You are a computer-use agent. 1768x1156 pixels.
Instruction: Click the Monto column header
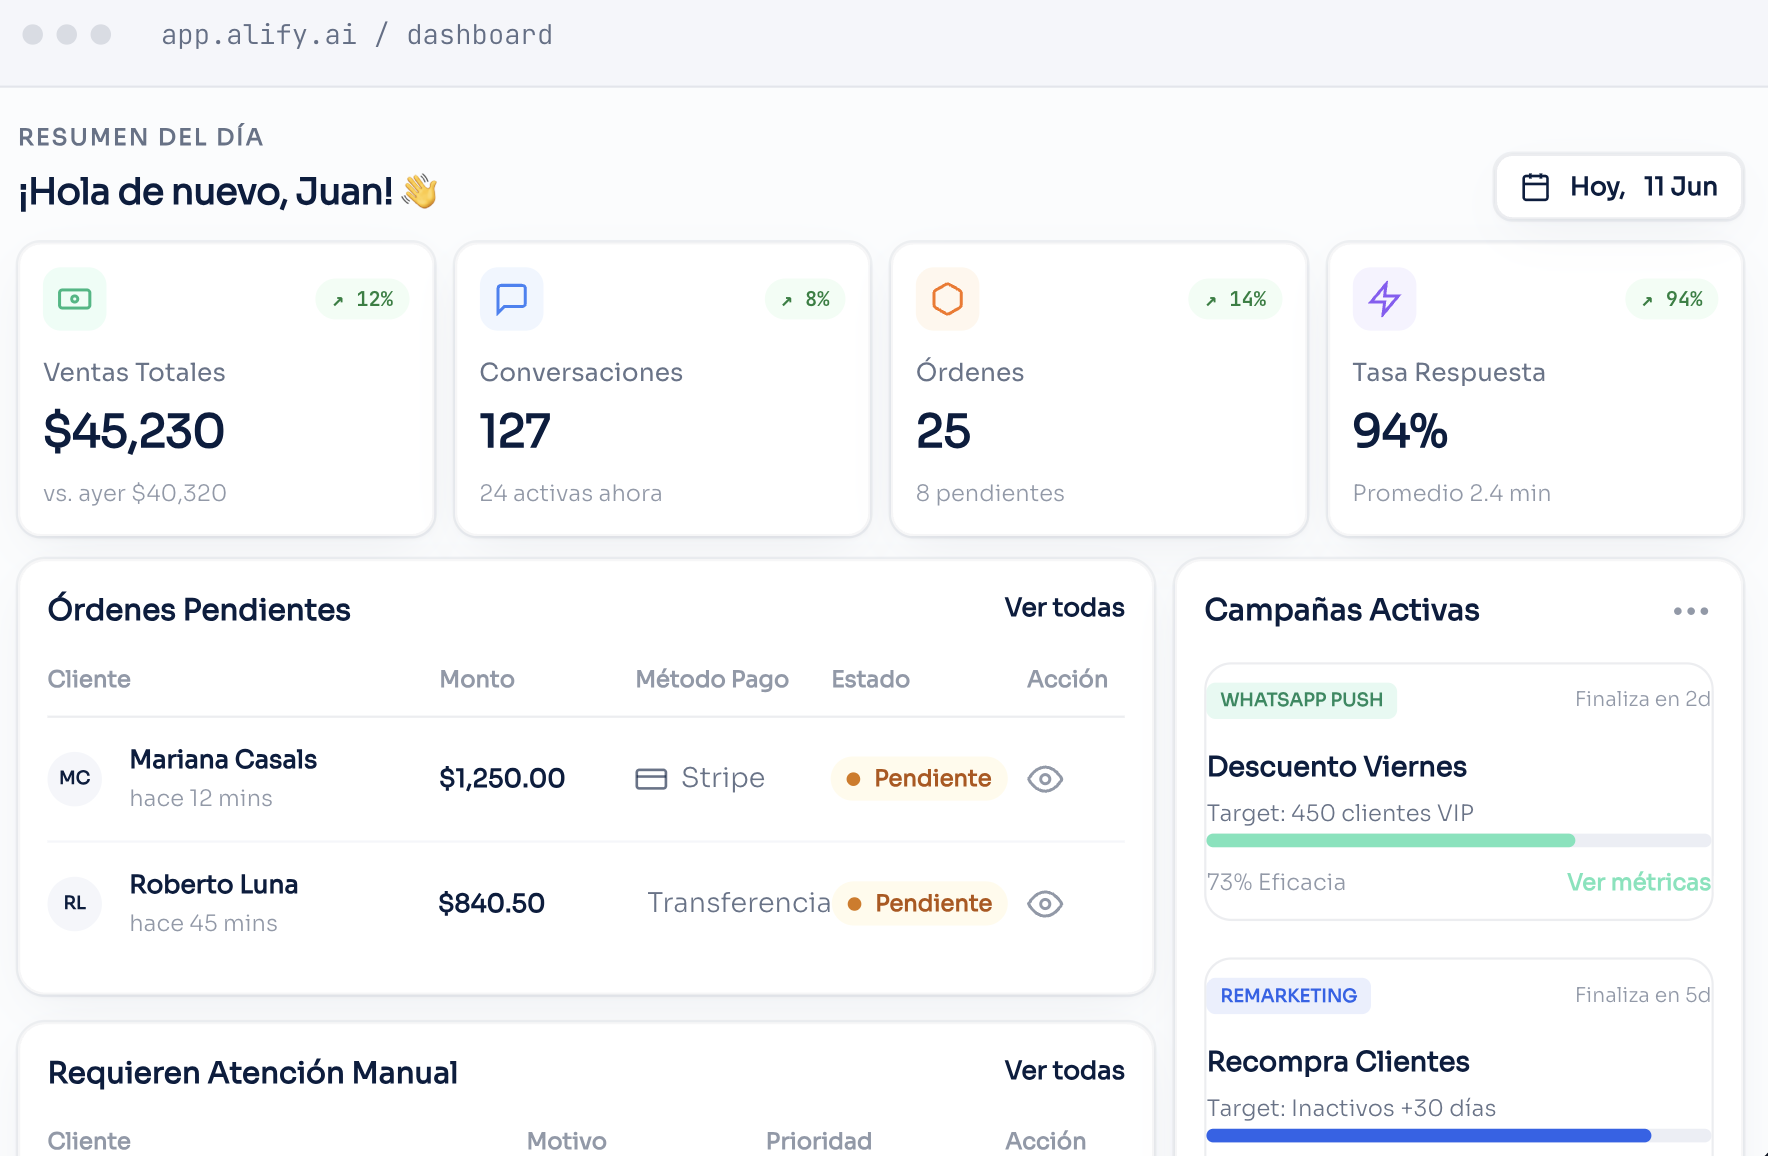coord(477,679)
